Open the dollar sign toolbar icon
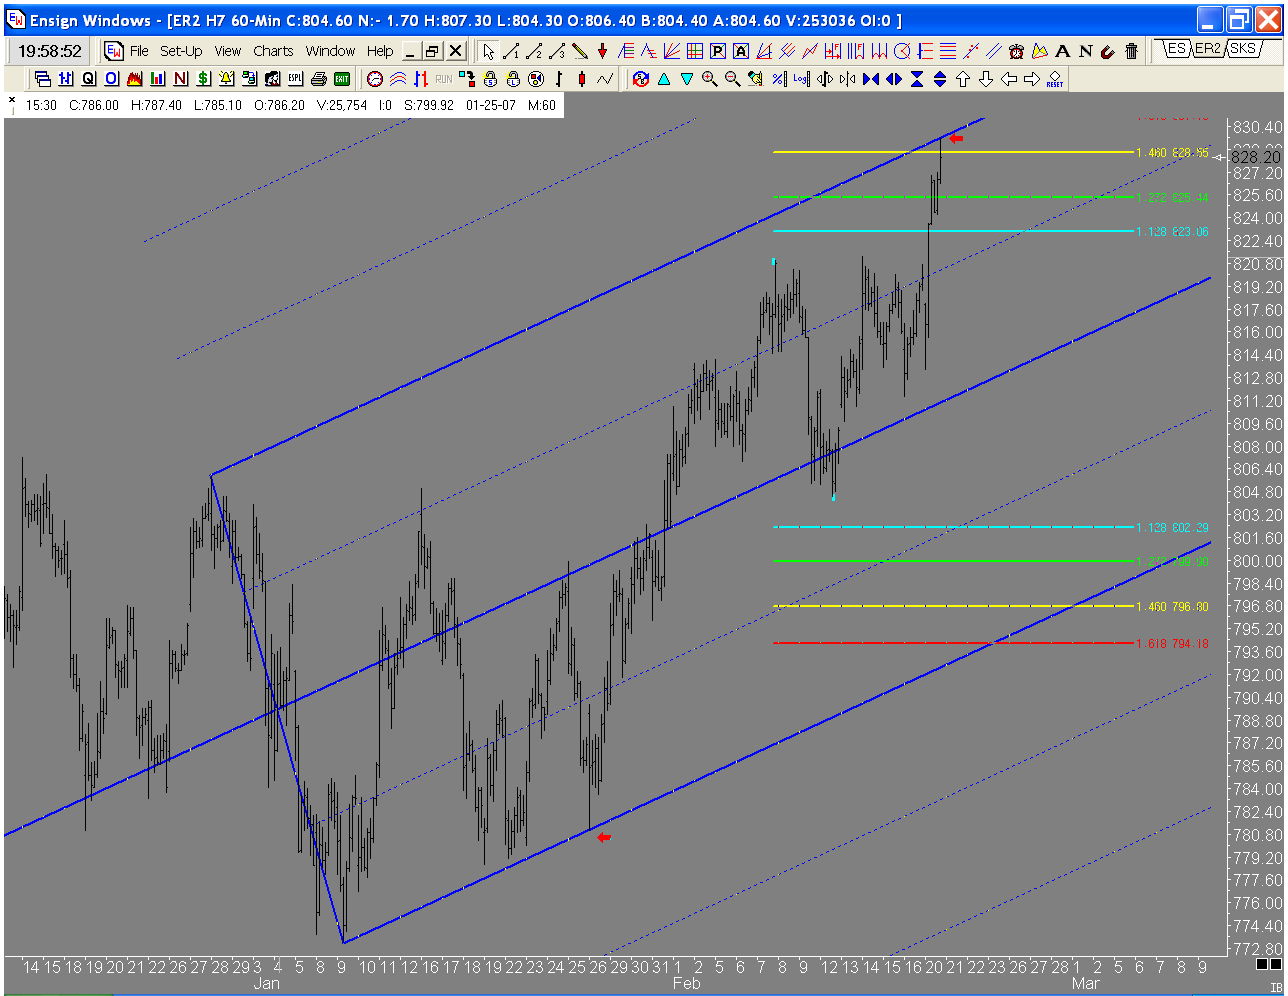Image resolution: width=1288 pixels, height=996 pixels. click(x=204, y=79)
